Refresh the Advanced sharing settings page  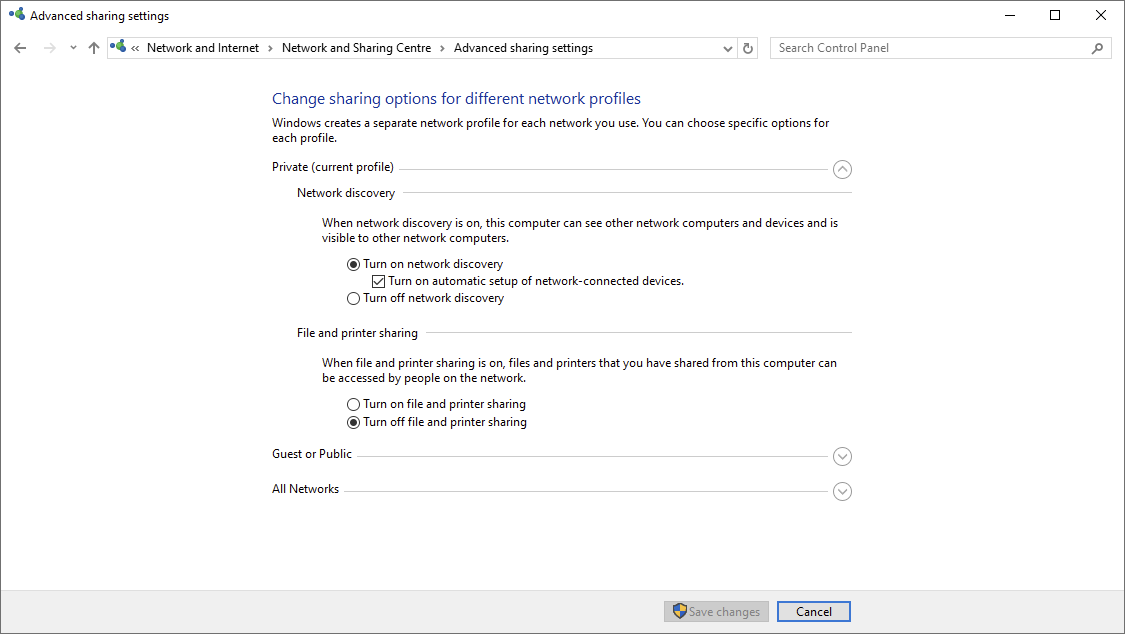(x=748, y=48)
